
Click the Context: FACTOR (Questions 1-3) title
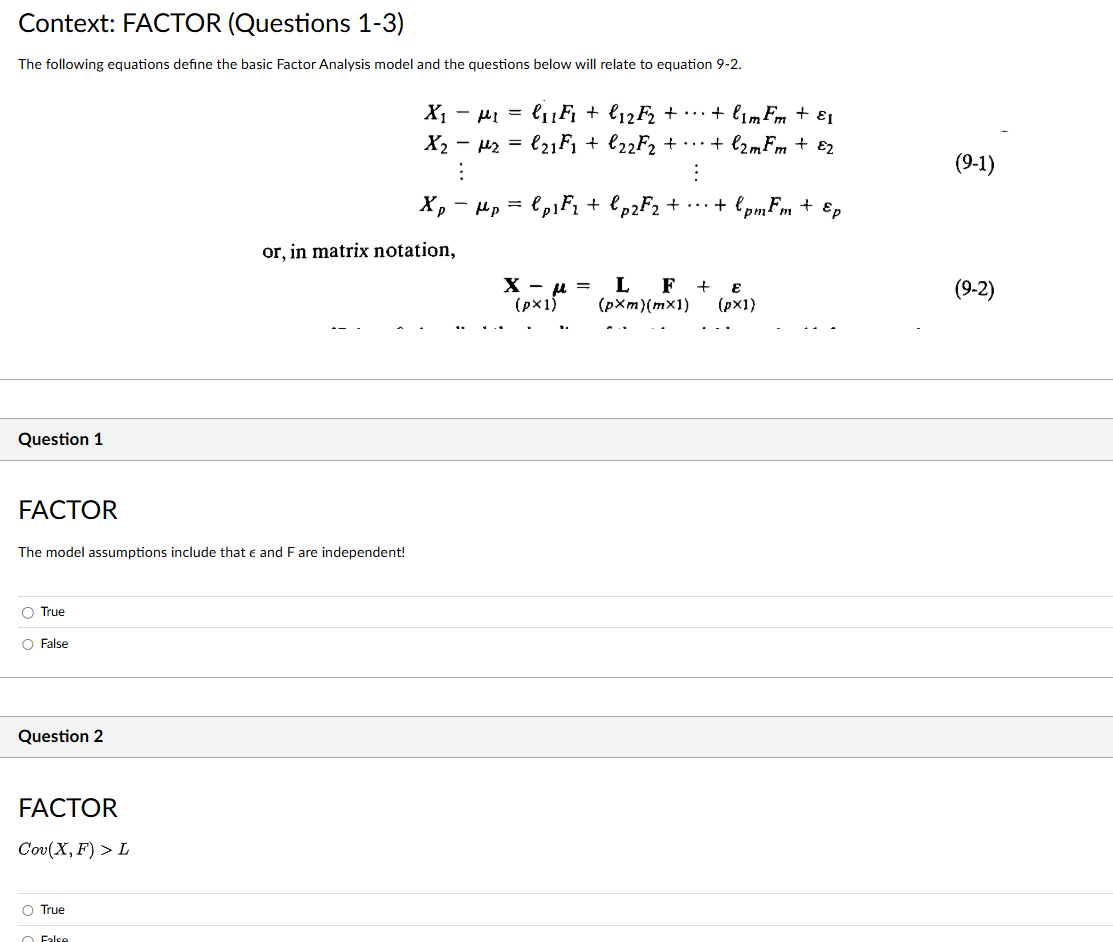pos(211,23)
